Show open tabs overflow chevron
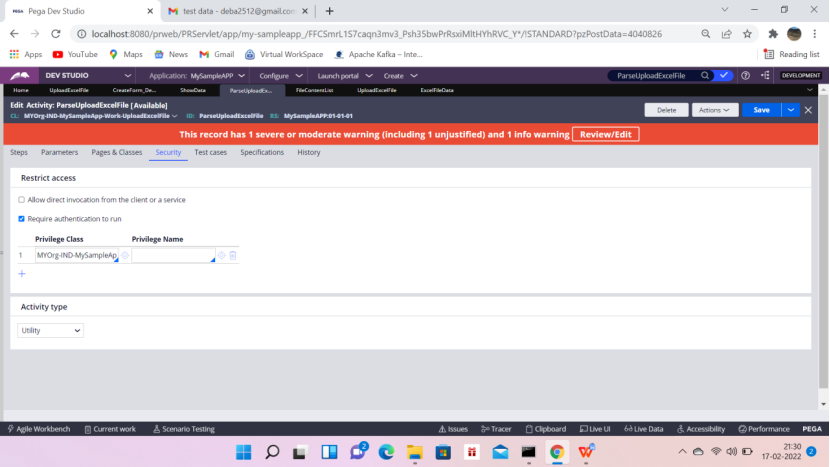This screenshot has height=467, width=830. click(x=809, y=90)
